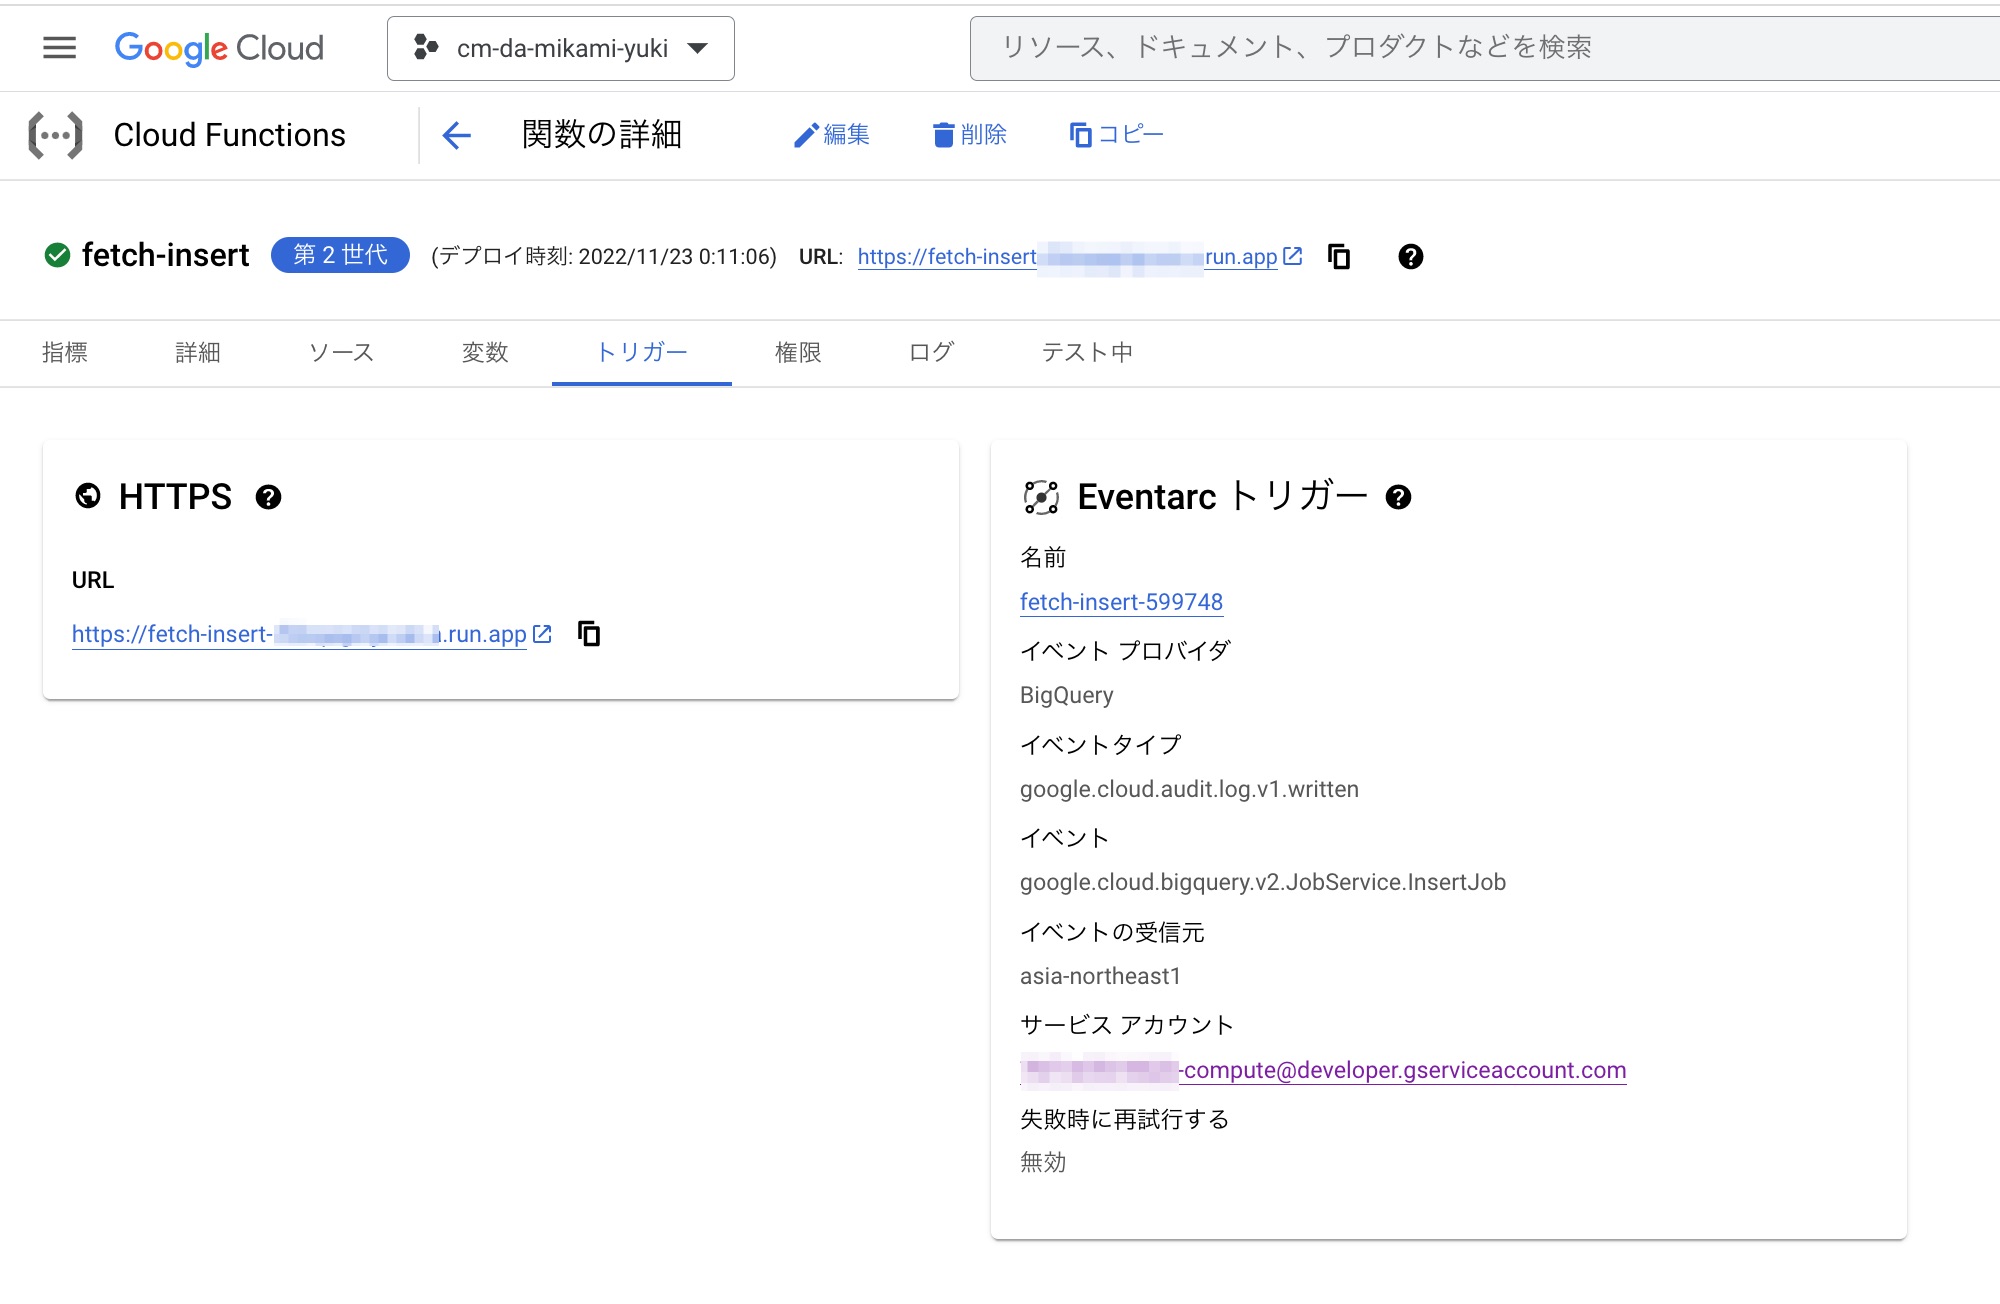Click 編集 to edit the function
Viewport: 2000px width, 1304px height.
click(x=833, y=135)
